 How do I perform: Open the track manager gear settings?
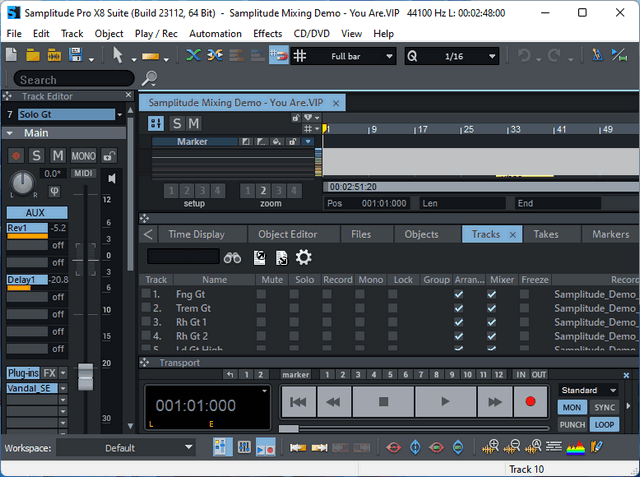click(x=303, y=258)
